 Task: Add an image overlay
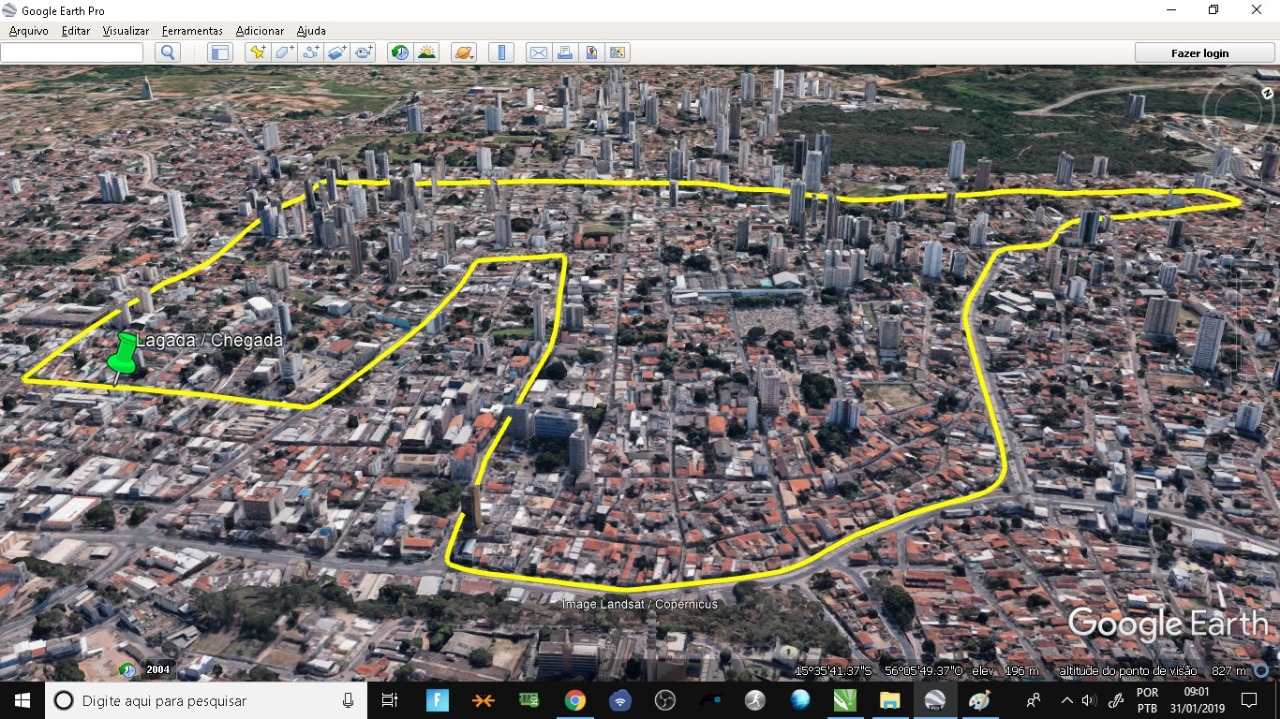click(337, 53)
